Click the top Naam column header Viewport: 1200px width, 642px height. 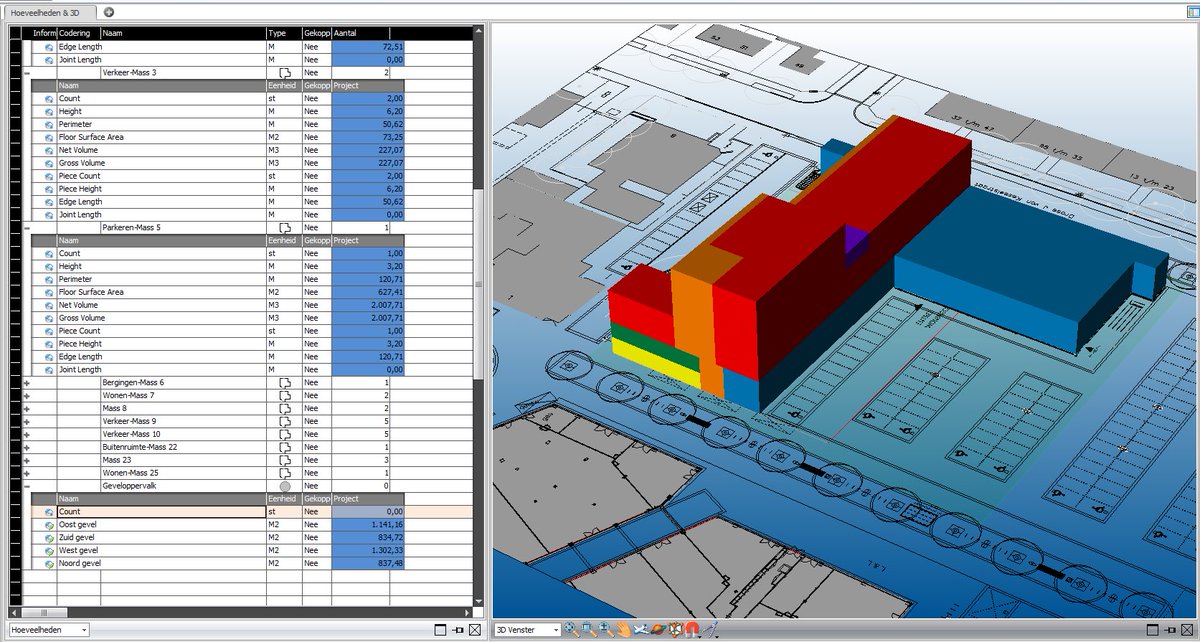click(183, 33)
